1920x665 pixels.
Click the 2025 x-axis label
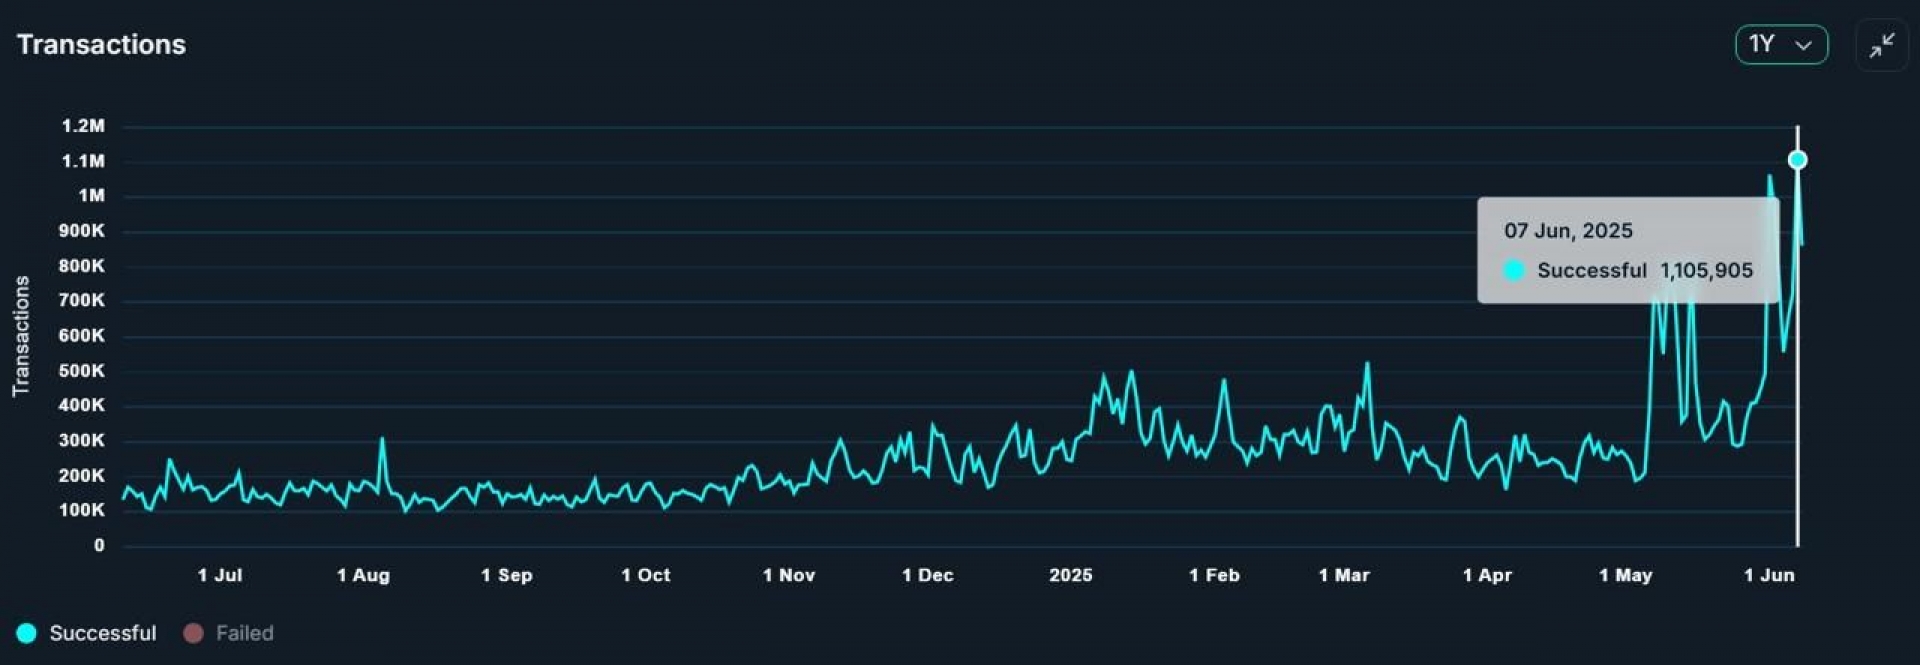coord(1071,575)
